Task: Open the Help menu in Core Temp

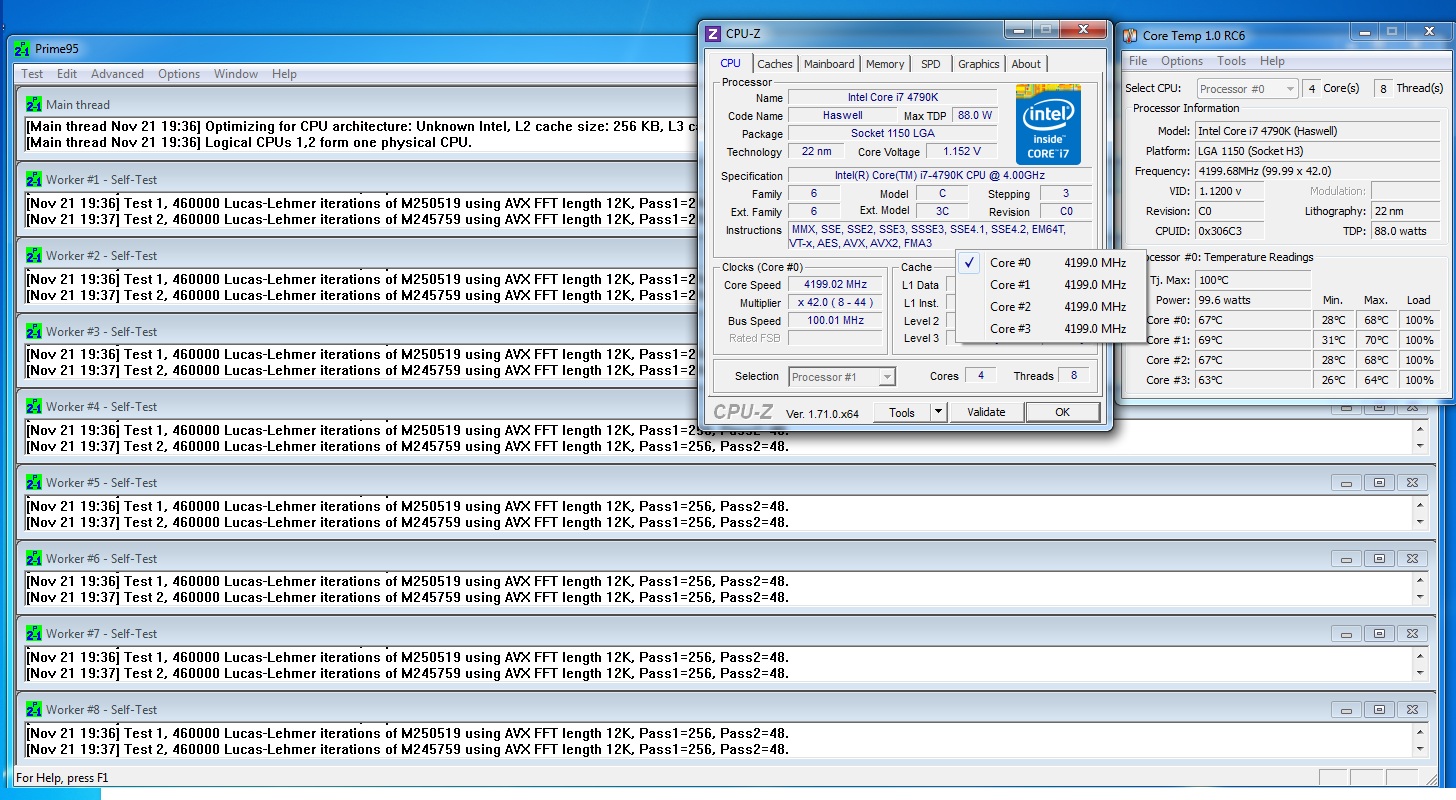Action: tap(1272, 61)
